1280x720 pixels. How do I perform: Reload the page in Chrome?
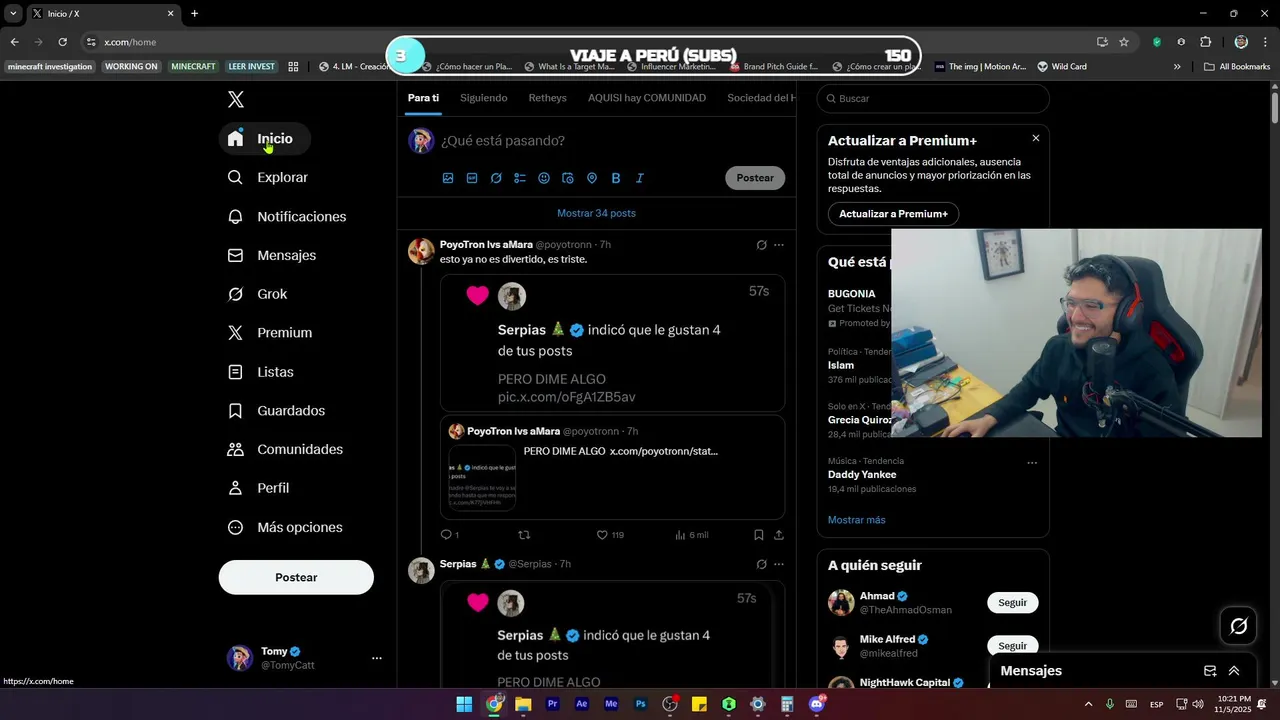62,42
